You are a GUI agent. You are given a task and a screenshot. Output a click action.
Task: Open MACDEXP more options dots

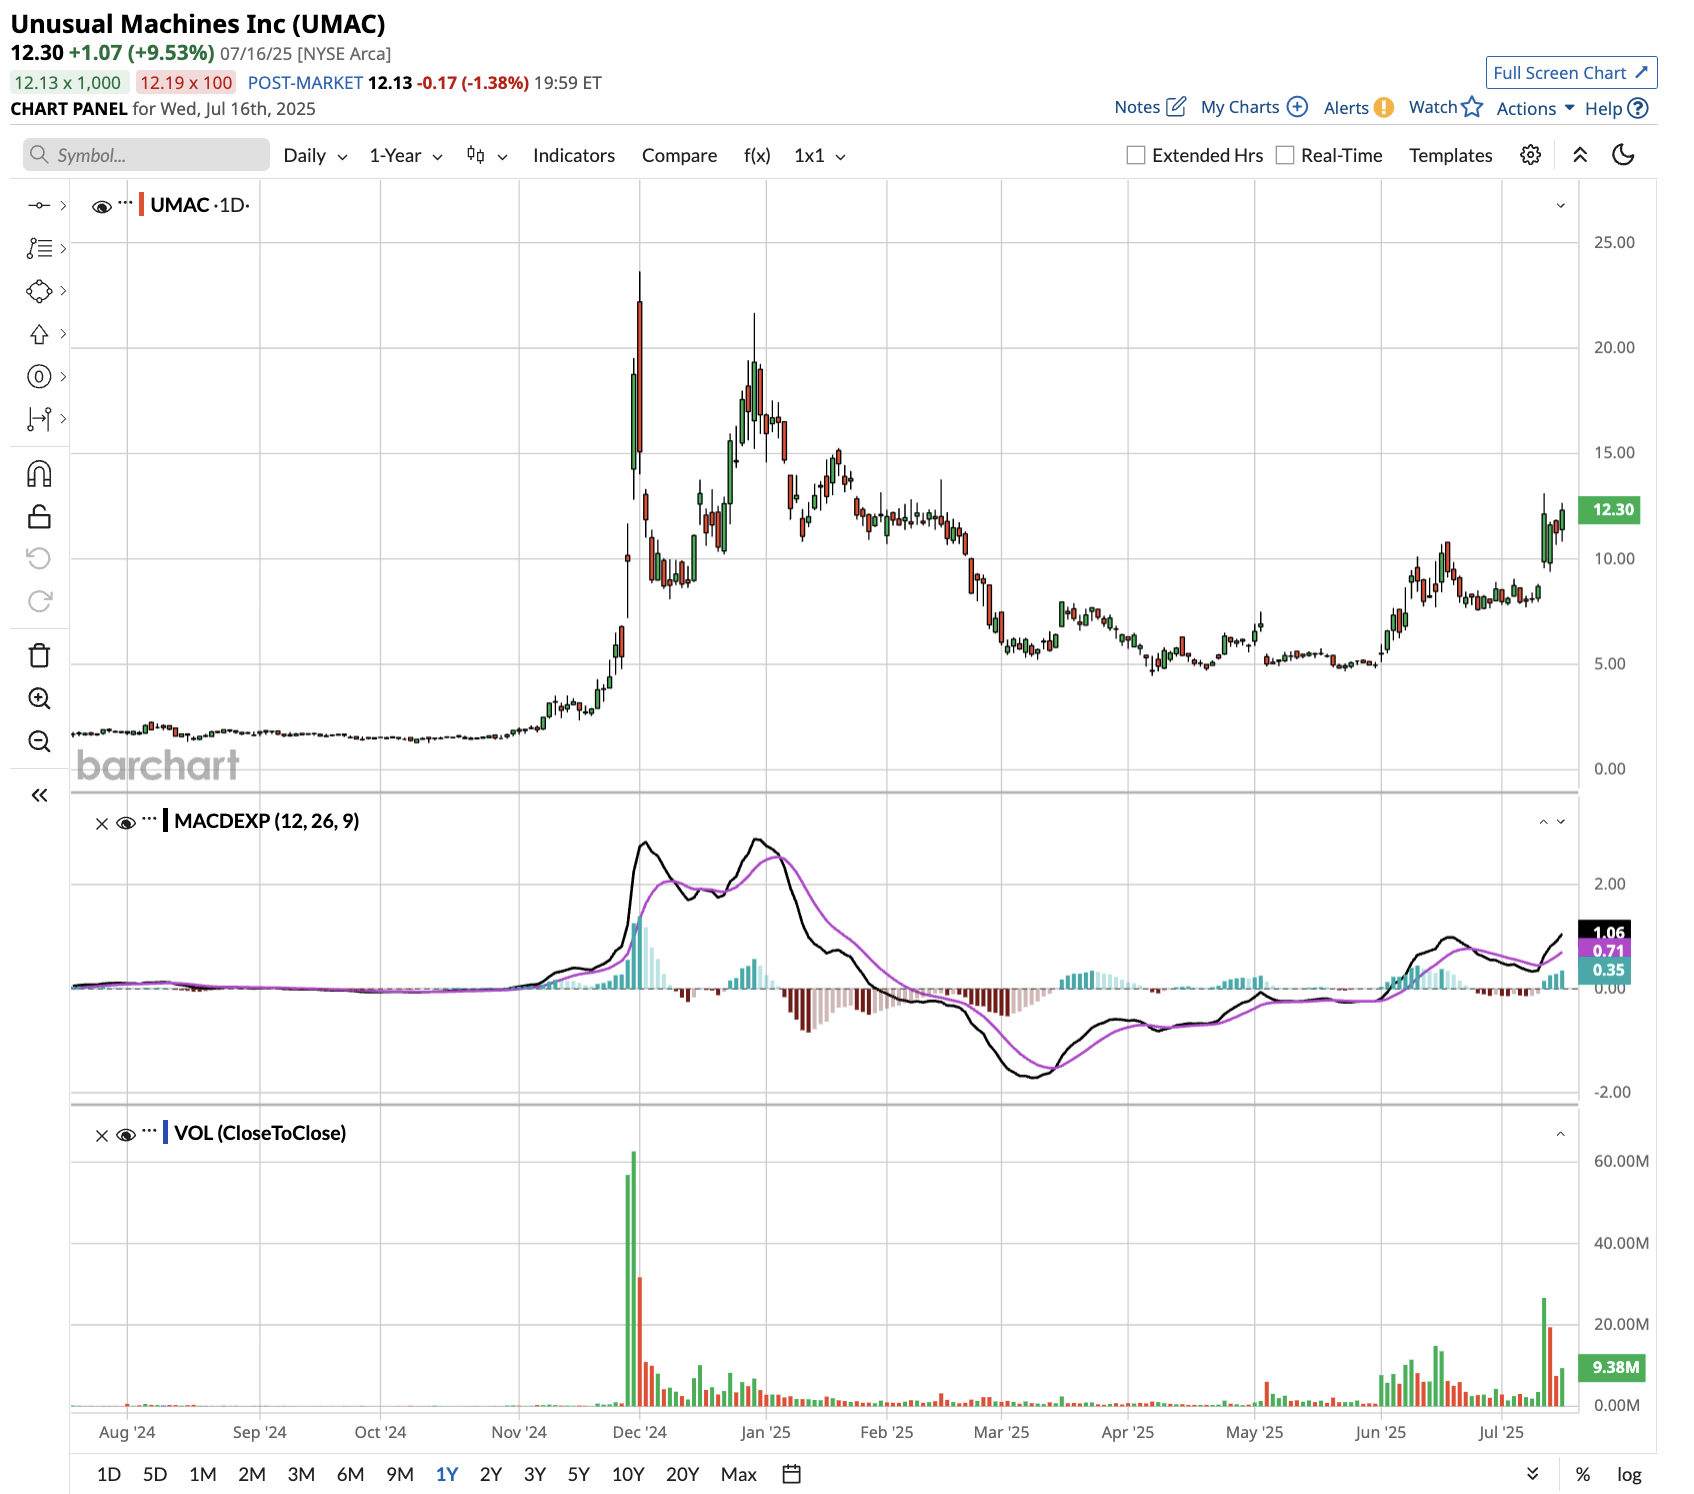149,818
